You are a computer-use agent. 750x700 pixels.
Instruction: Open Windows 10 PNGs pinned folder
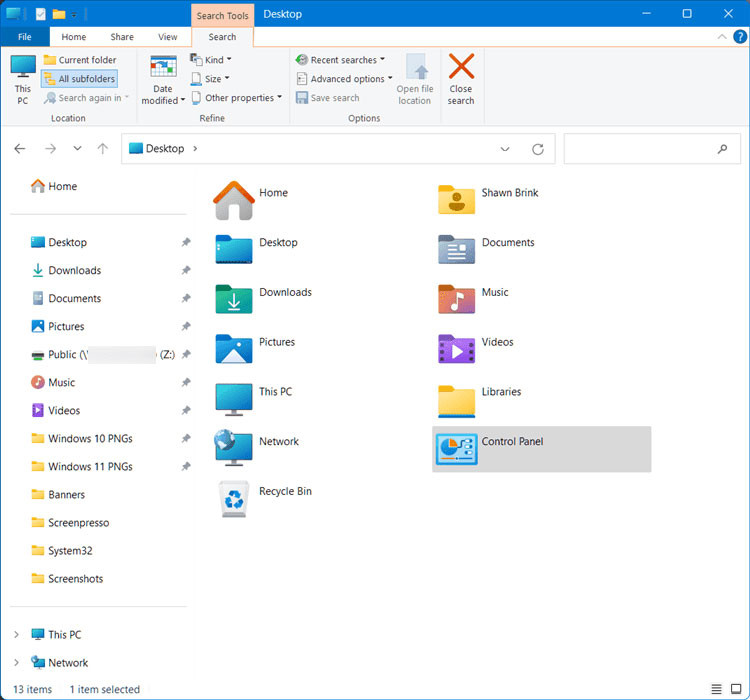click(x=81, y=438)
